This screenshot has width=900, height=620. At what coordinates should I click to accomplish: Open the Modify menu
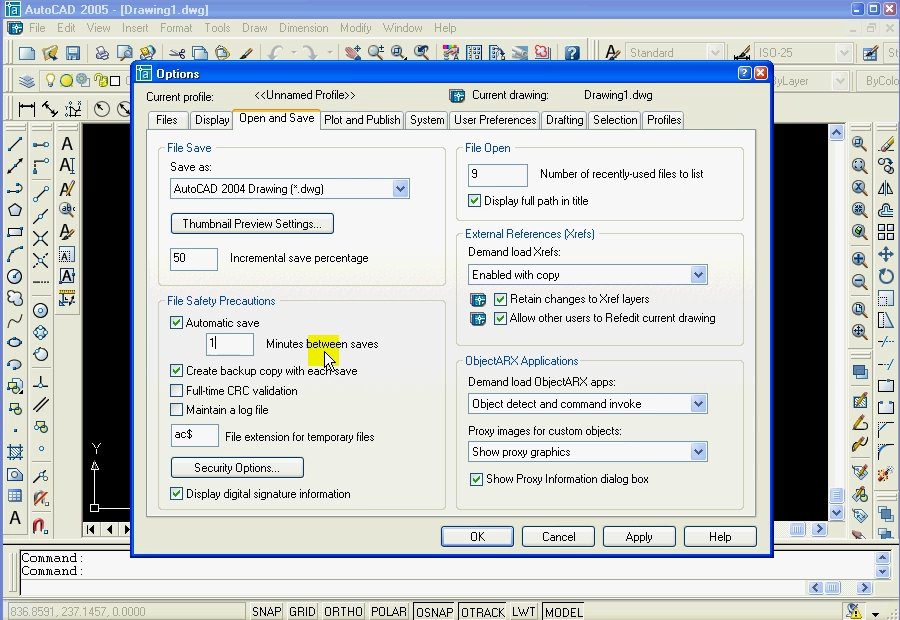click(355, 28)
